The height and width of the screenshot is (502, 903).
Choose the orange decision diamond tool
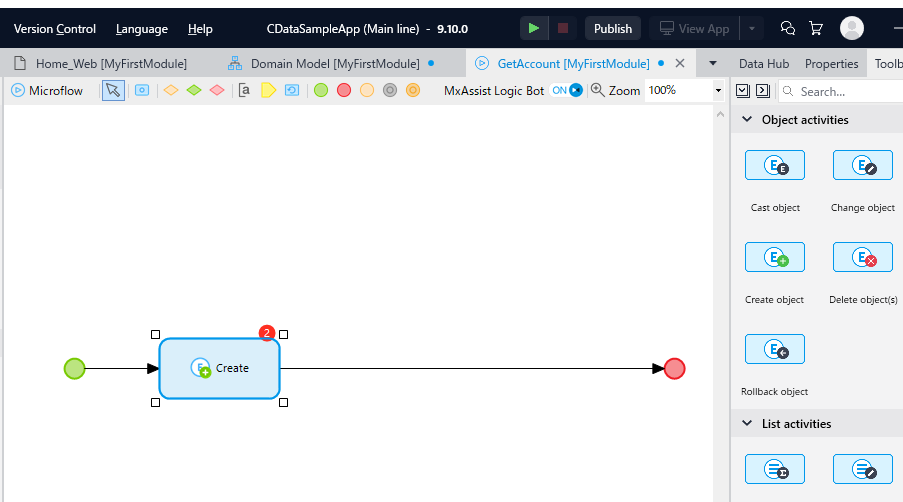coord(171,90)
